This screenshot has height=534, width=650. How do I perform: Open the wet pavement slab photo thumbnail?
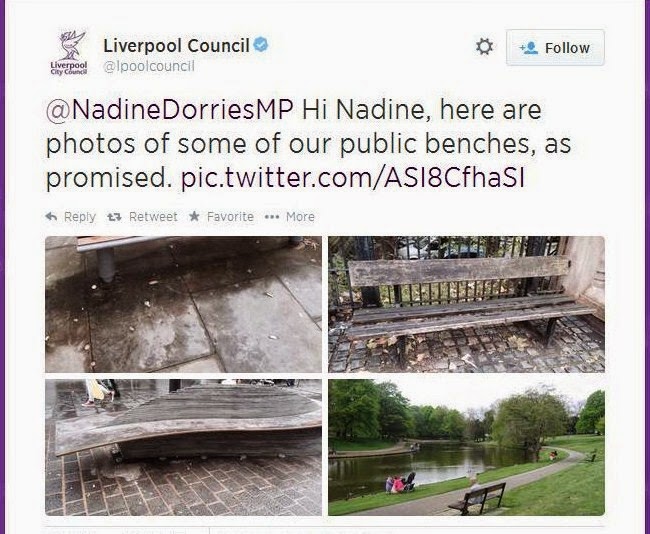183,304
